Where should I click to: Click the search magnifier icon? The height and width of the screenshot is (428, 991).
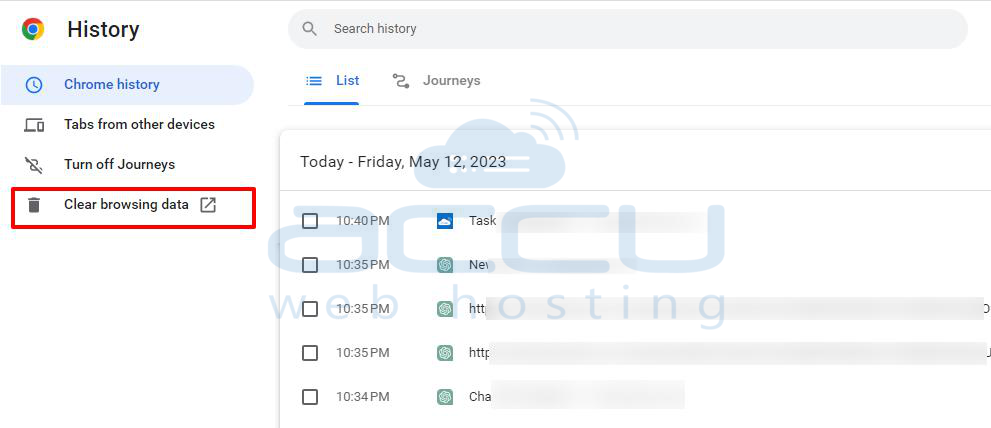click(x=310, y=29)
